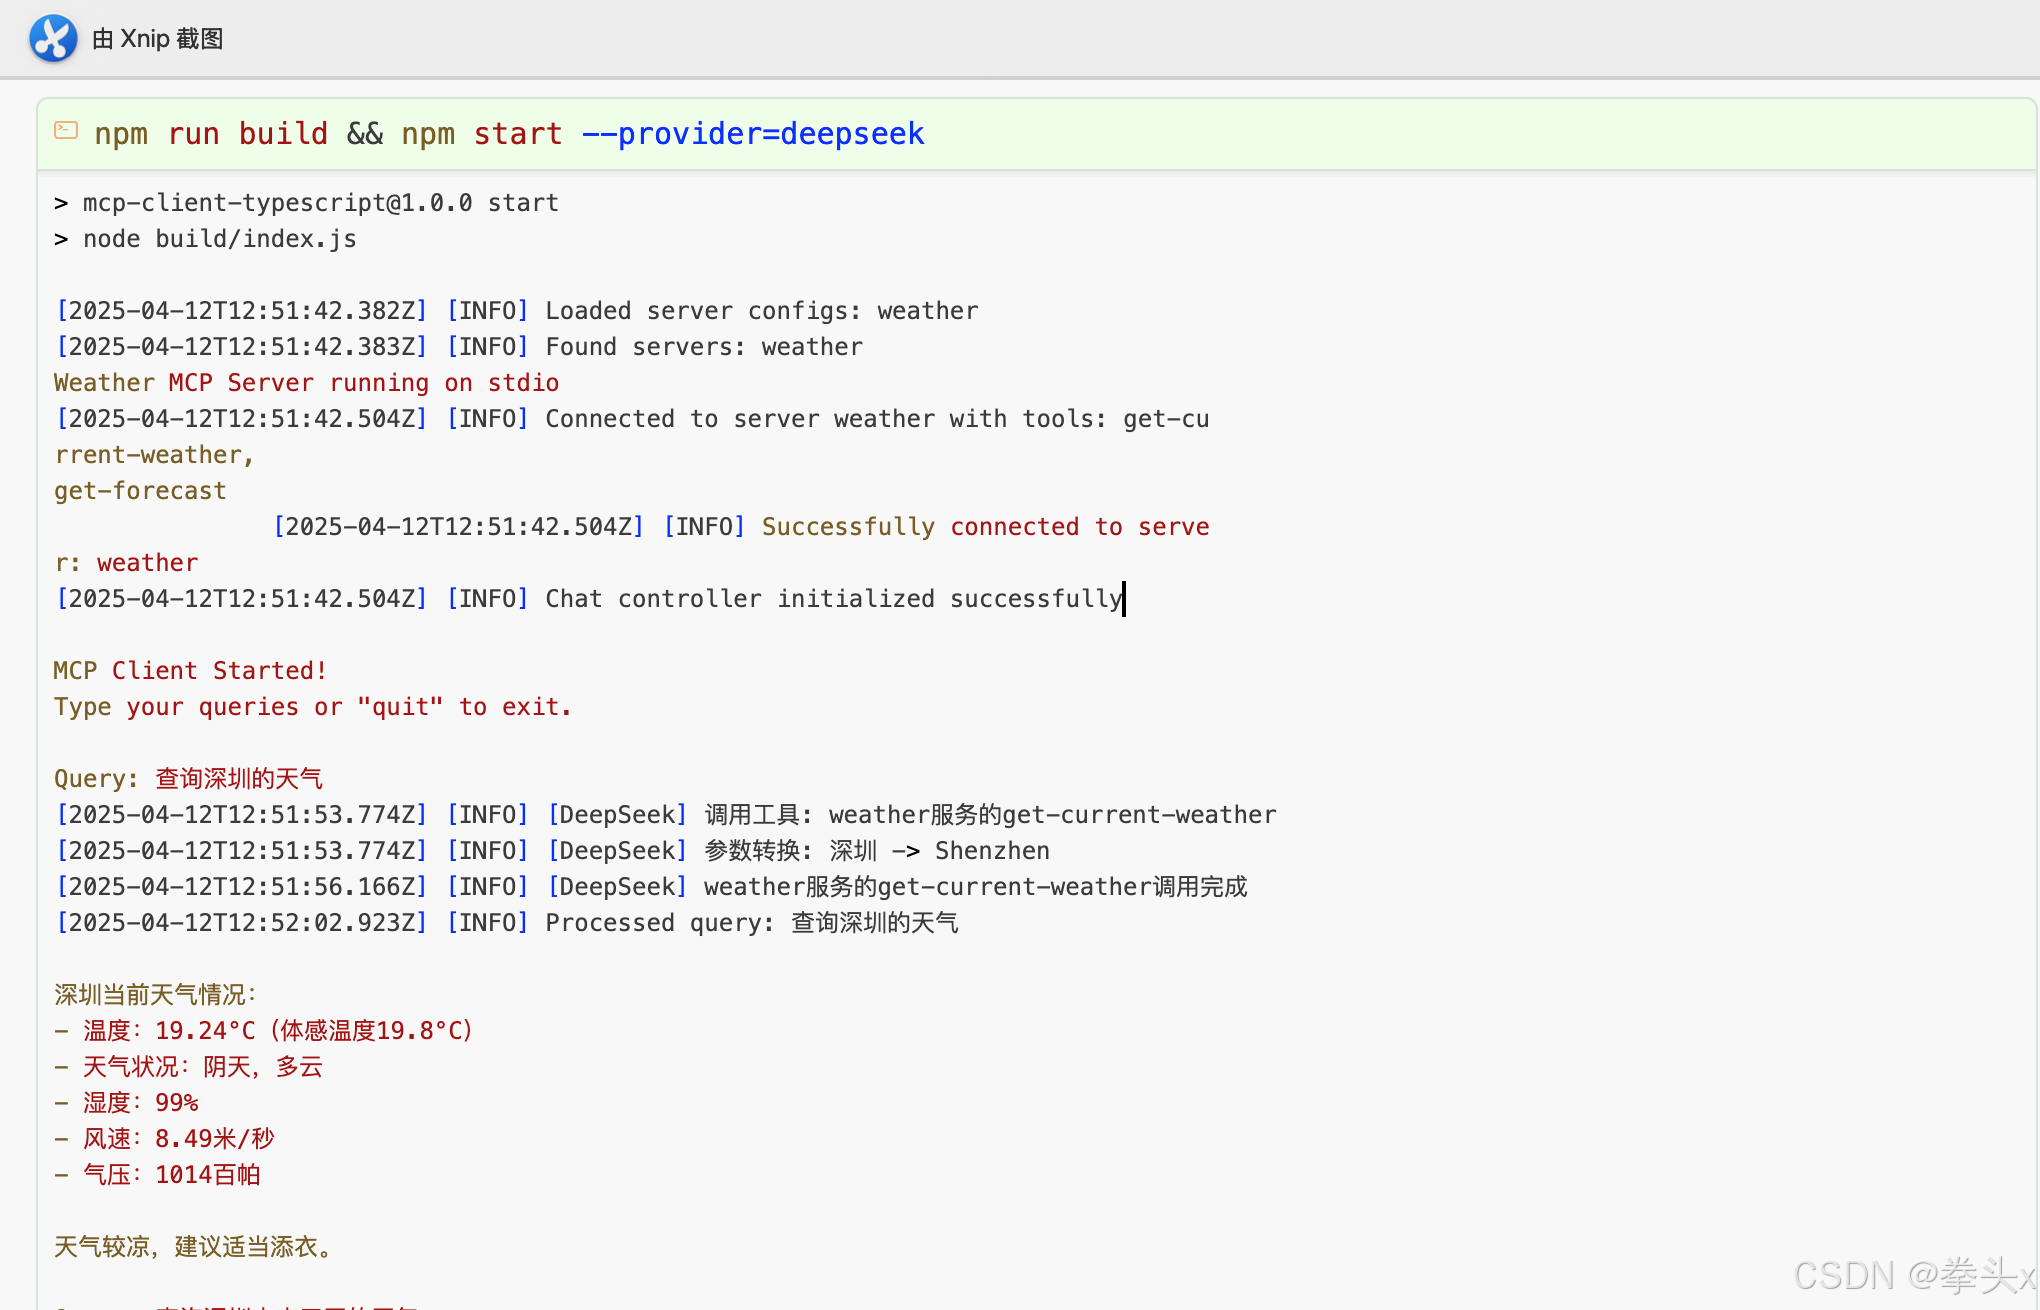Click the 'MCP Client Started!' message
The height and width of the screenshot is (1310, 2040).
[x=190, y=671]
